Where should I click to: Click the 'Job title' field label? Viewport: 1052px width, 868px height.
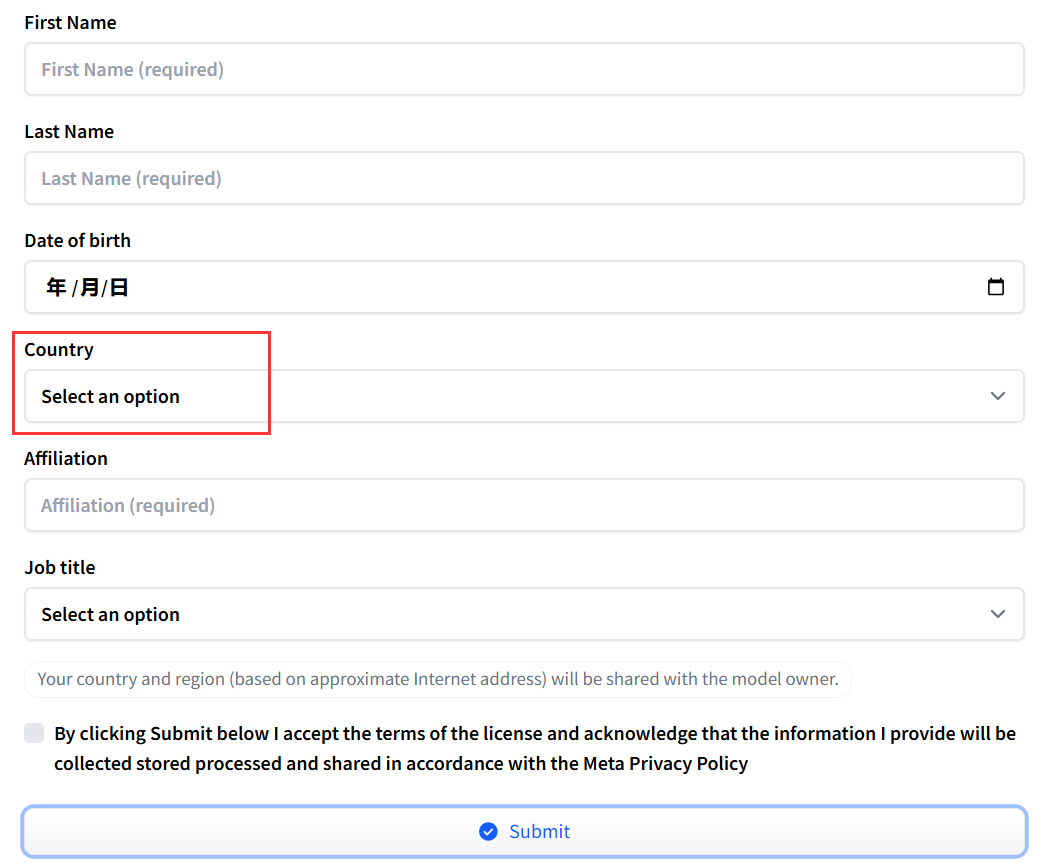(x=60, y=567)
